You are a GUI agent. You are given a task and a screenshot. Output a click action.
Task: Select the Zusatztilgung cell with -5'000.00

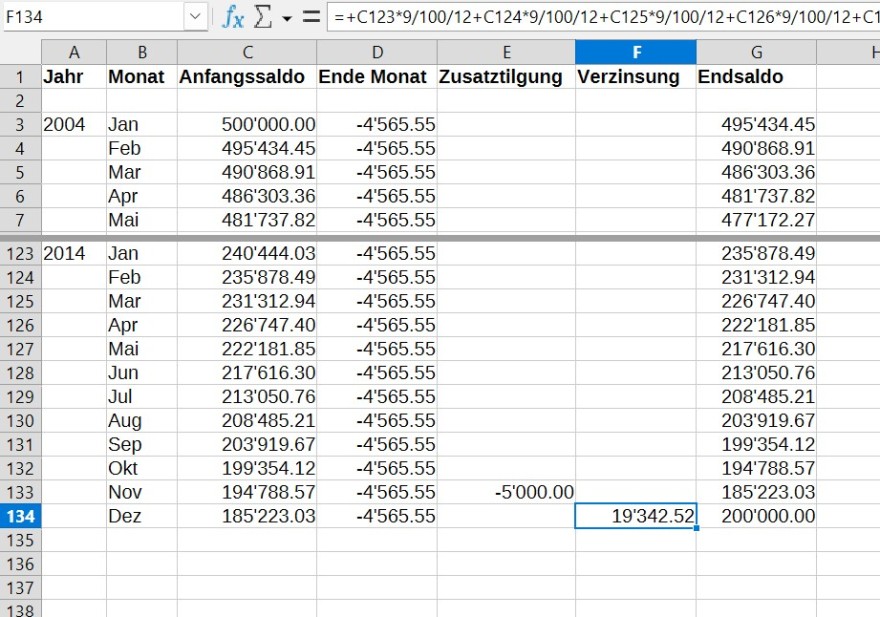tap(506, 492)
